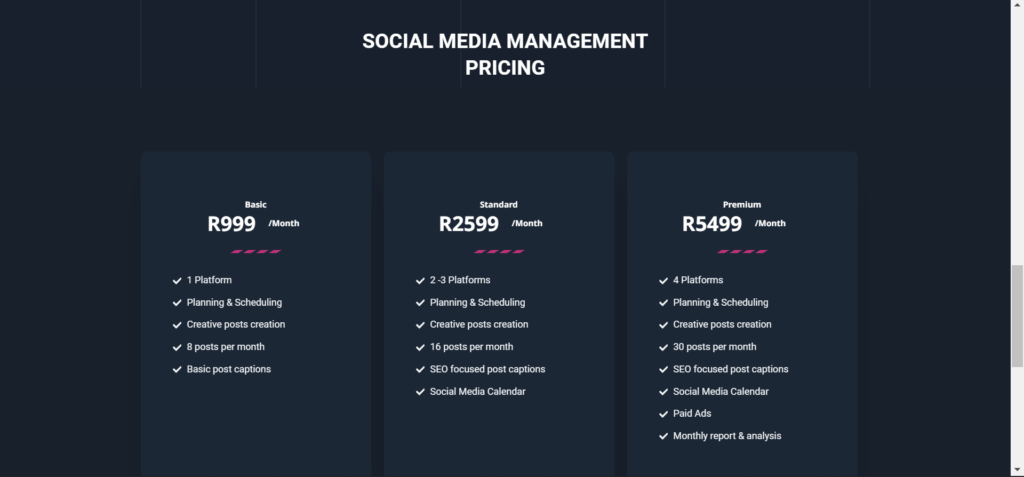Click checkmark icon next to Basic post captions

point(177,369)
